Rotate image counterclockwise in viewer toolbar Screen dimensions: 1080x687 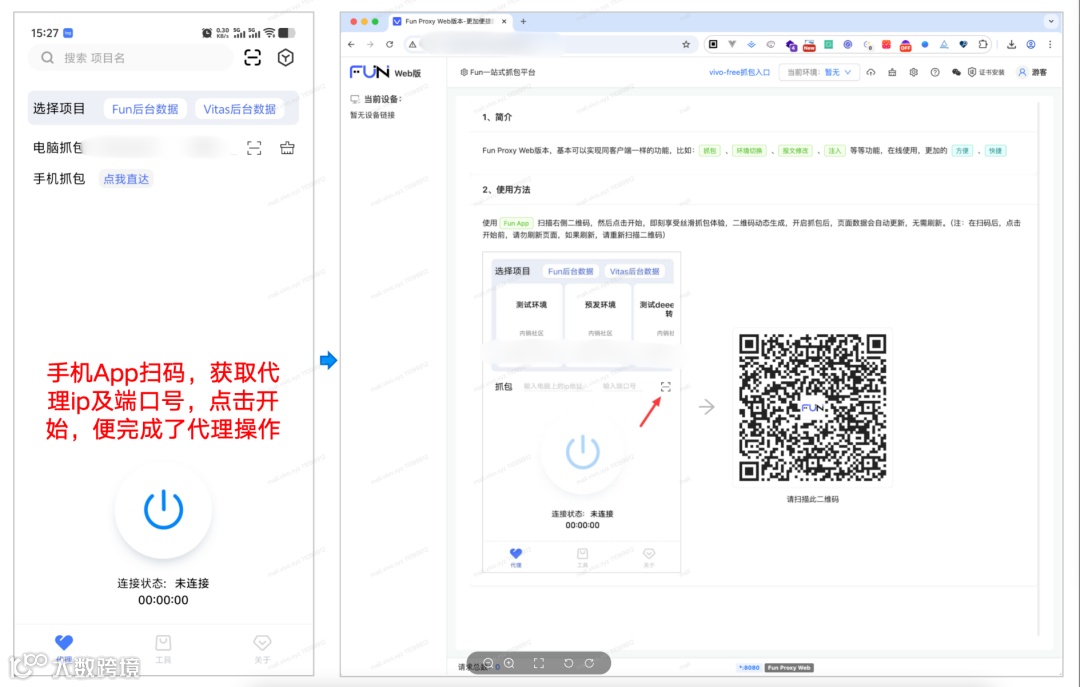[568, 663]
